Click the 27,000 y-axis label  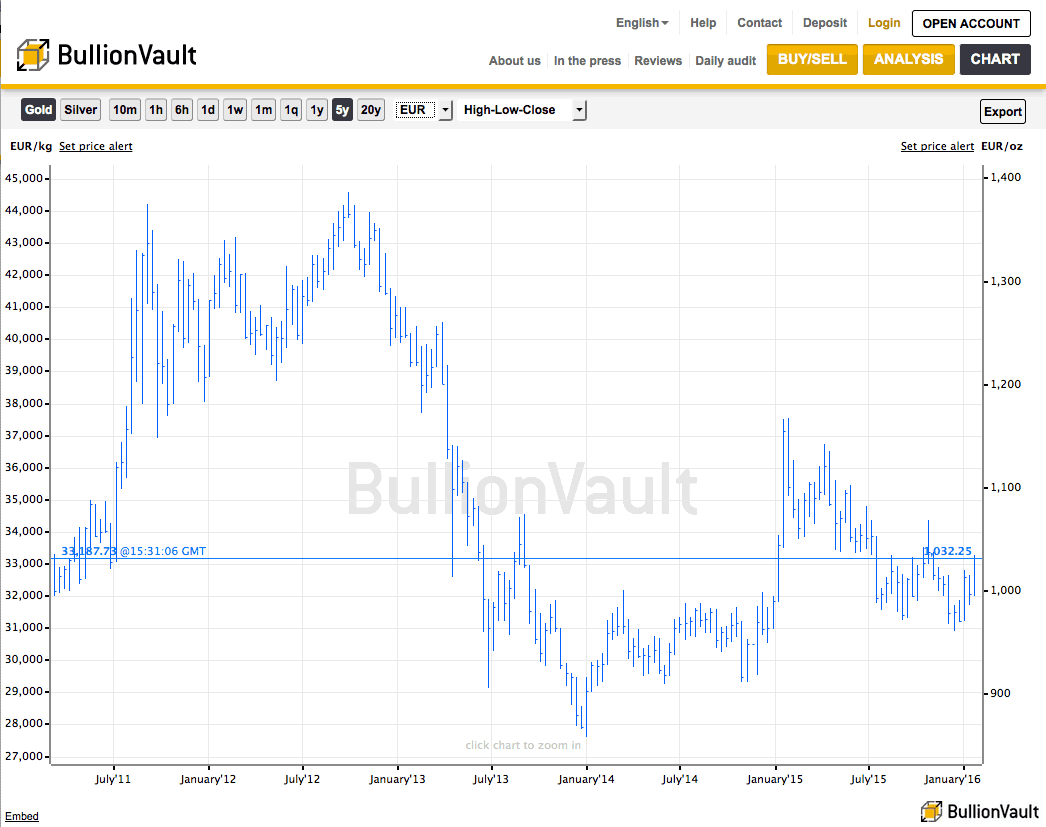click(x=24, y=756)
